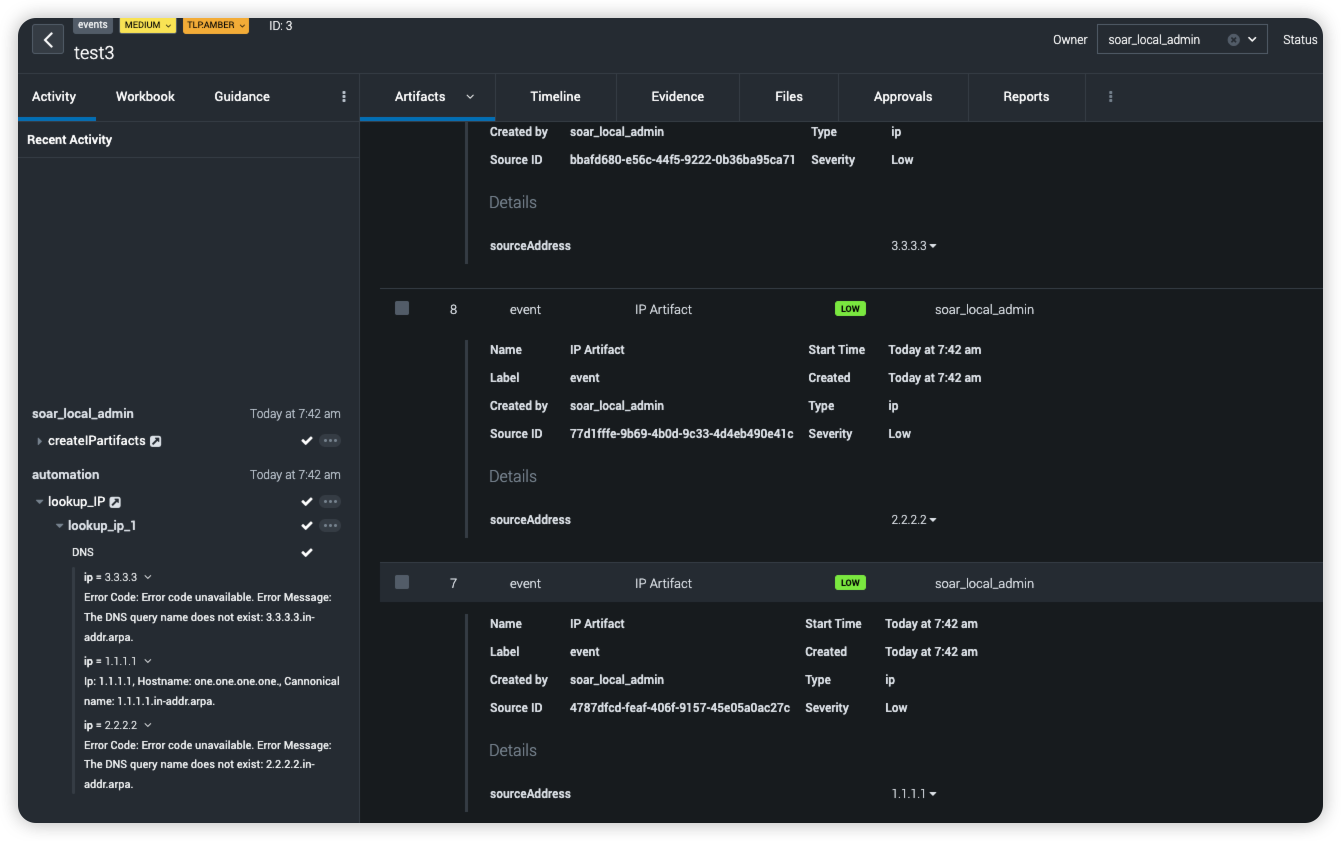Open lookup_IP playbook external link icon
The image size is (1341, 841).
click(x=115, y=502)
